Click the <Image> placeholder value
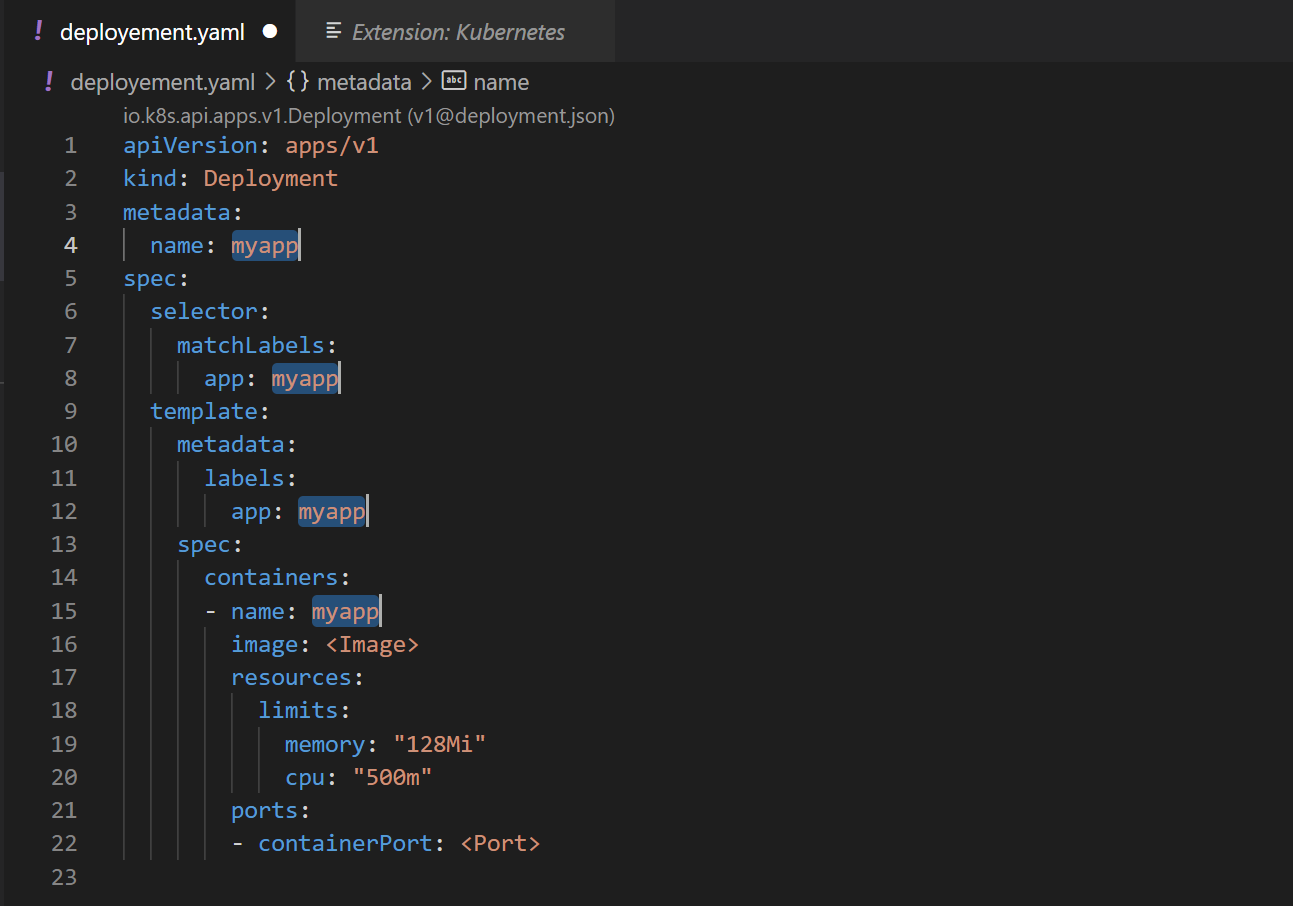 pos(372,644)
